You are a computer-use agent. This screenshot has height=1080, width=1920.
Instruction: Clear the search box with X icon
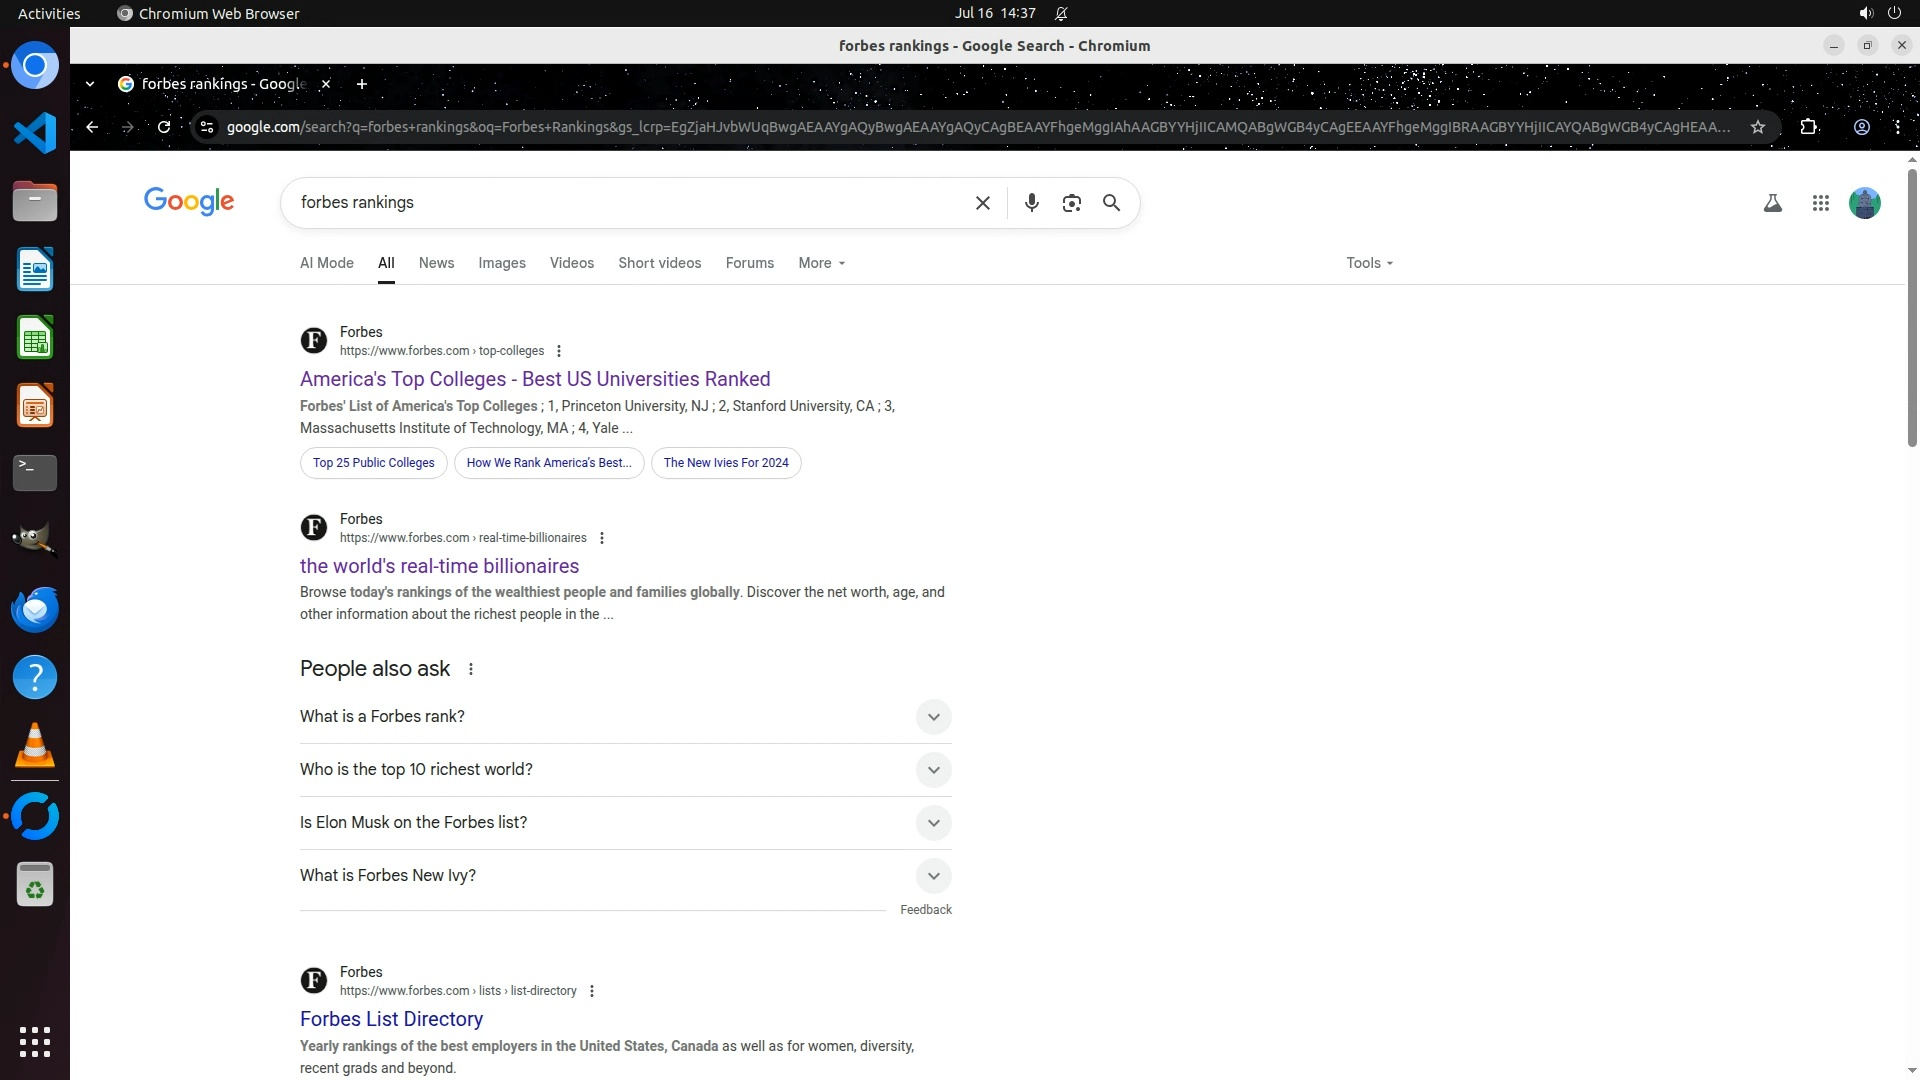coord(982,203)
